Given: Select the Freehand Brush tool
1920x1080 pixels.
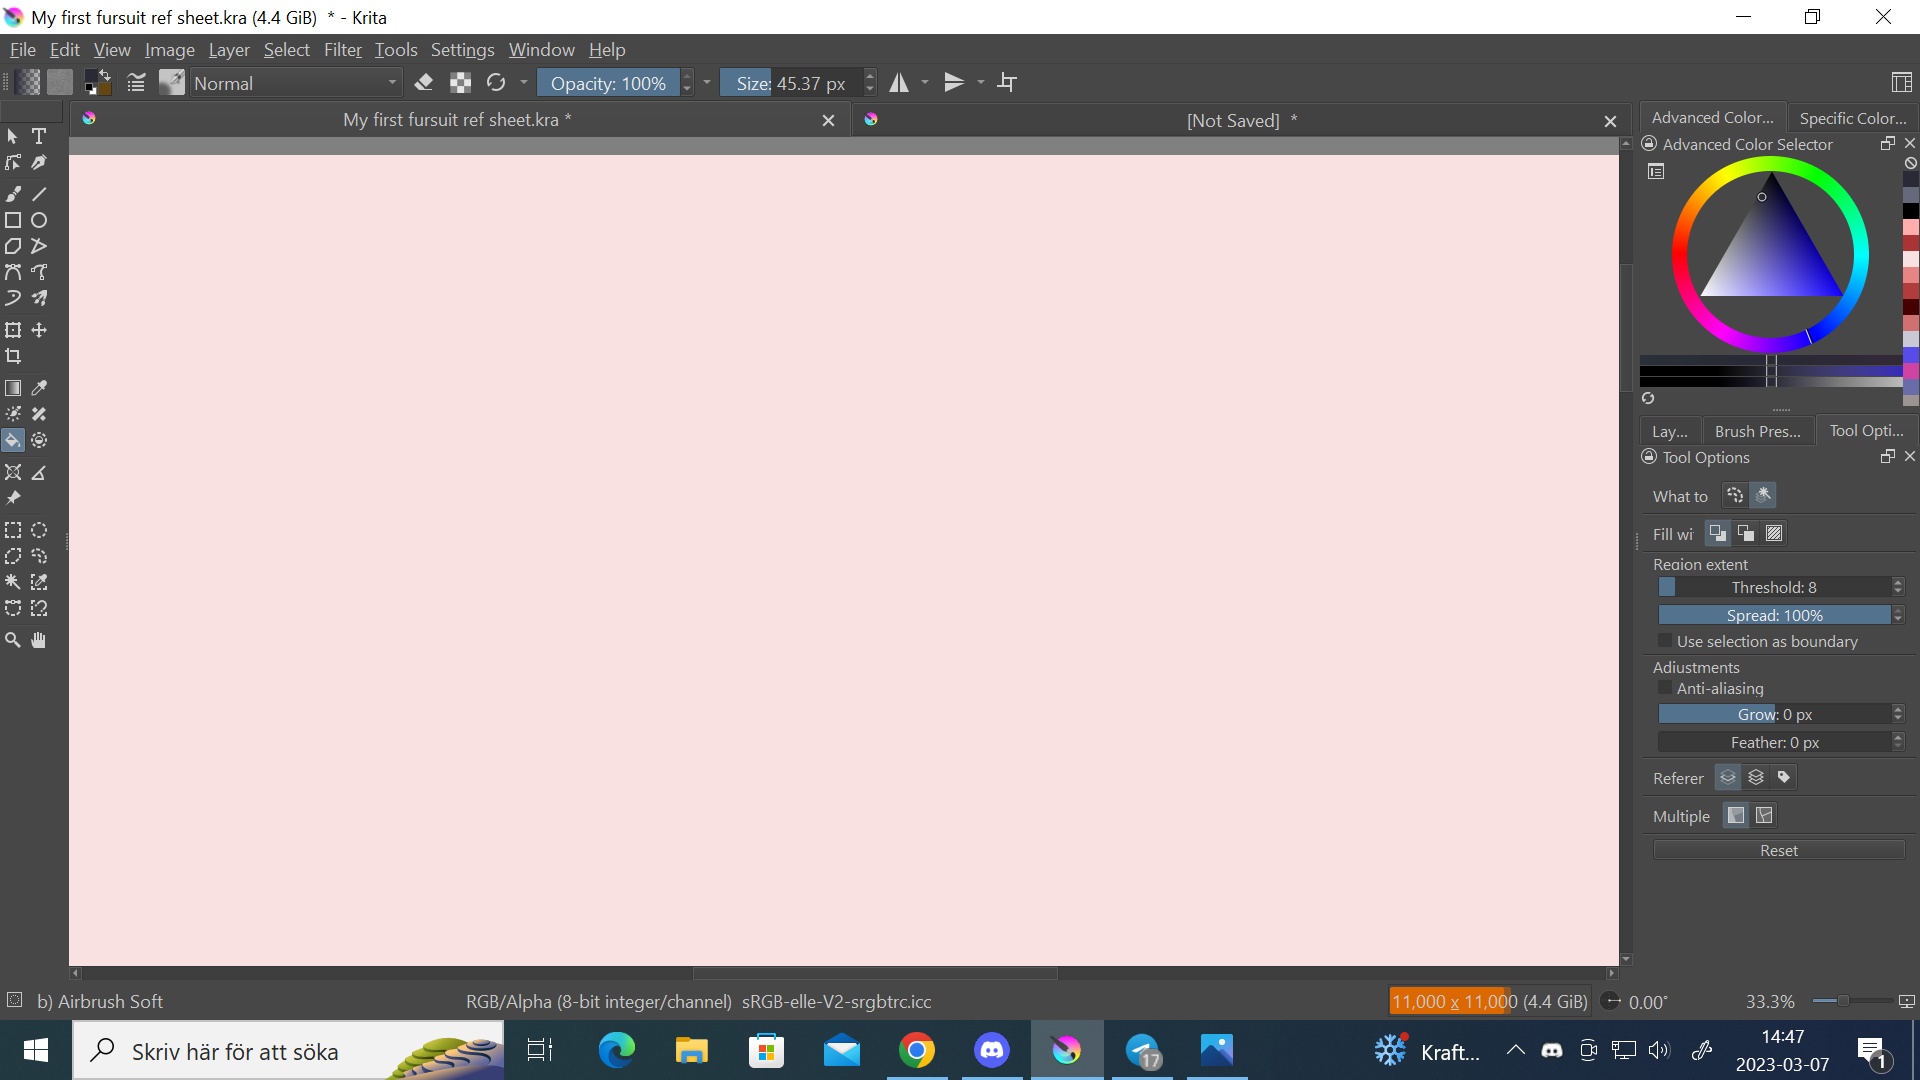Looking at the screenshot, I should (13, 194).
